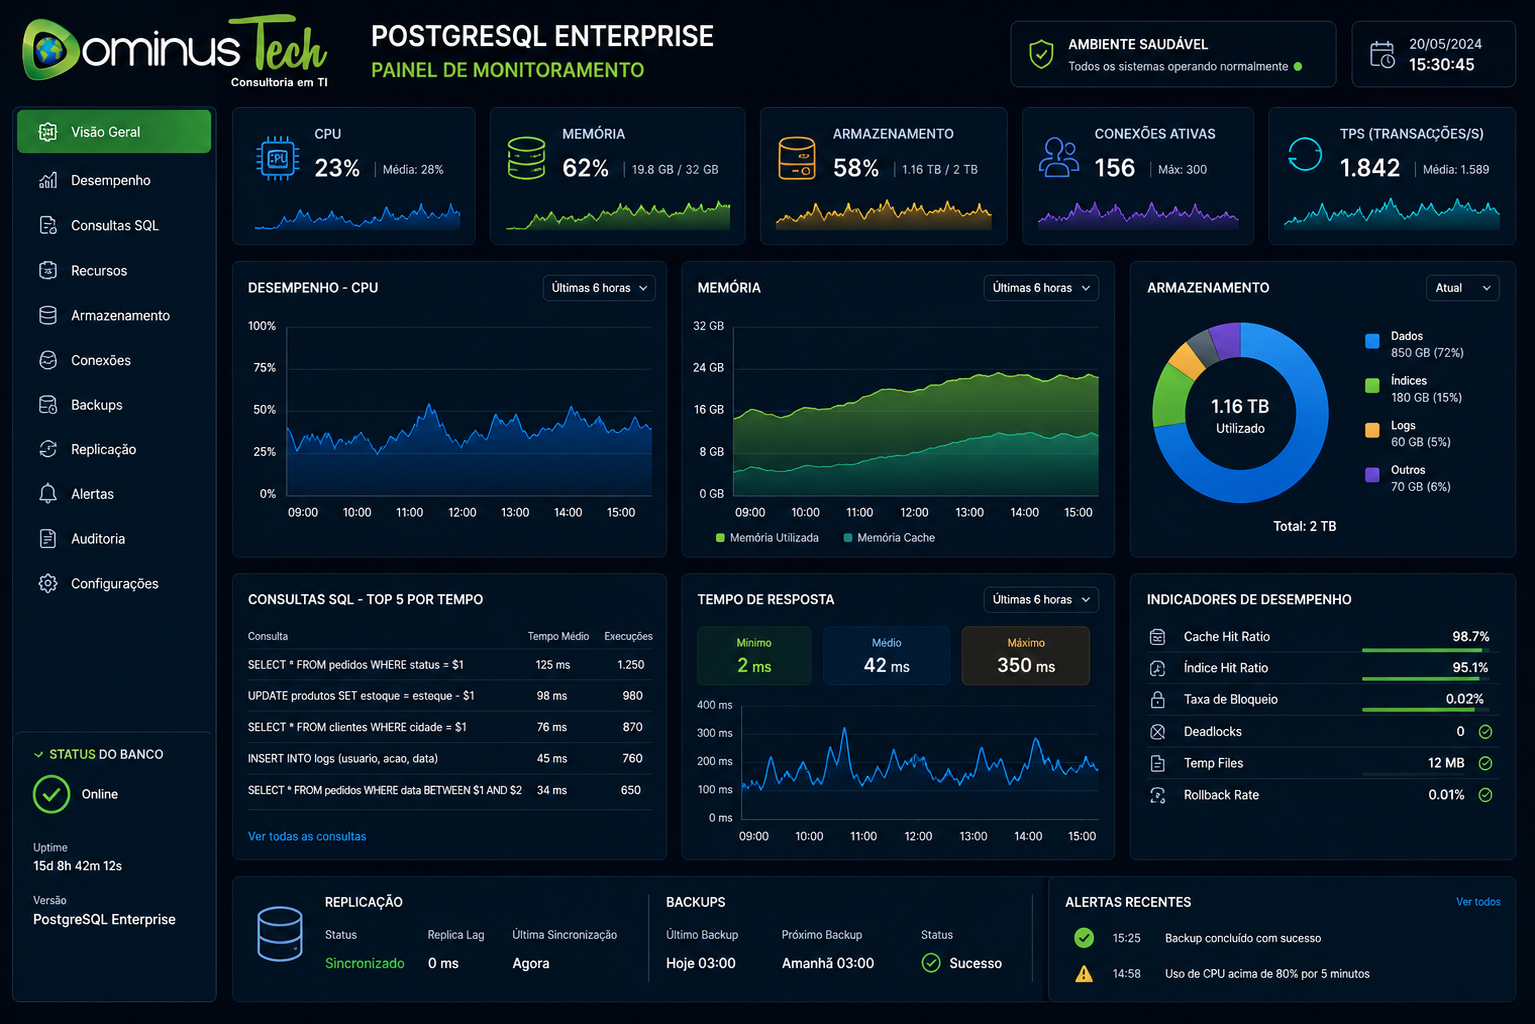Click the Backups icon in sidebar
The image size is (1535, 1024).
click(x=48, y=405)
